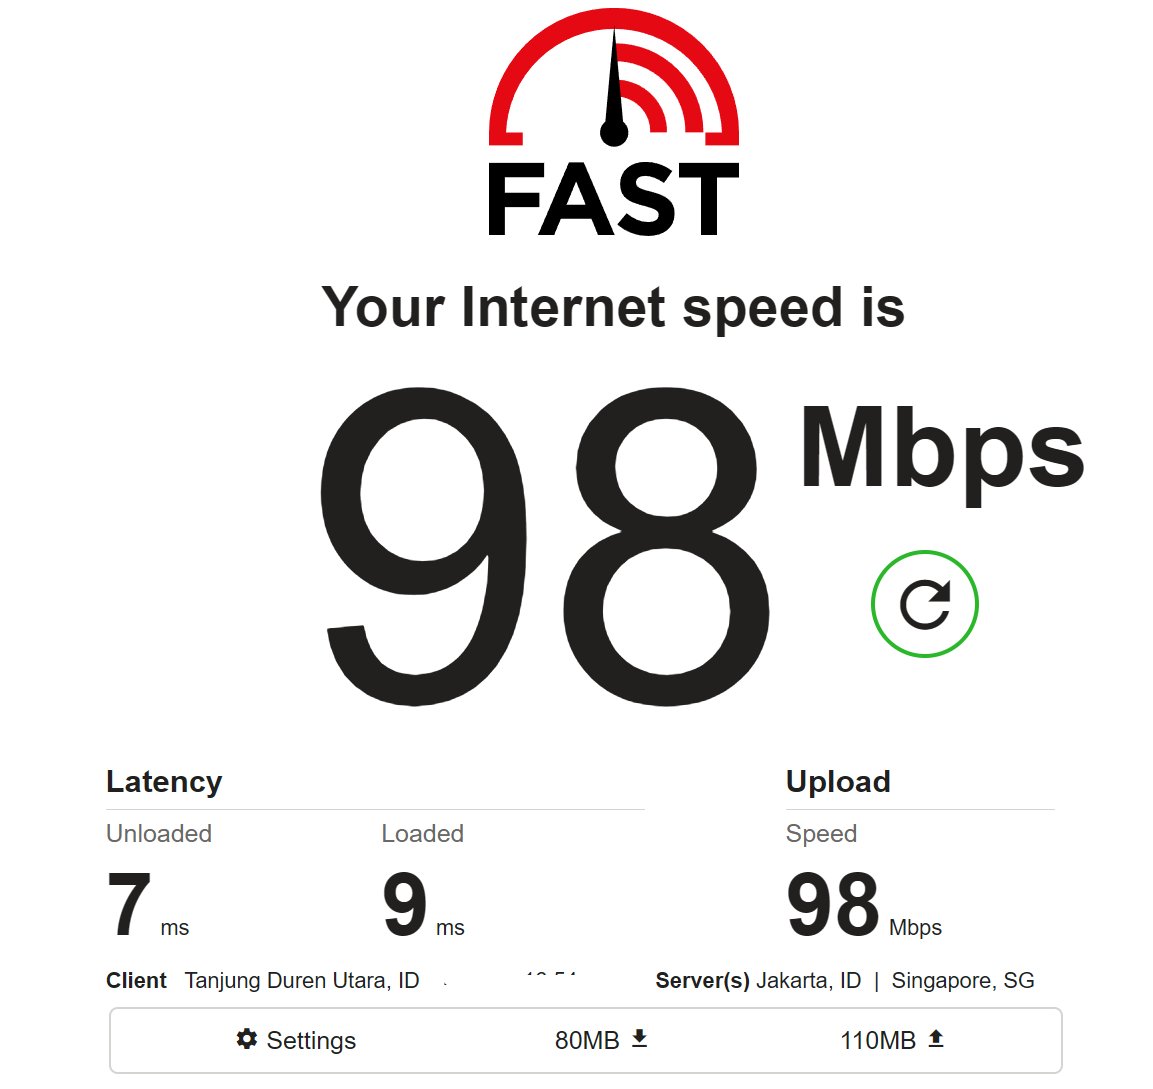Click the Upload section heading
This screenshot has height=1089, width=1153.
[838, 781]
